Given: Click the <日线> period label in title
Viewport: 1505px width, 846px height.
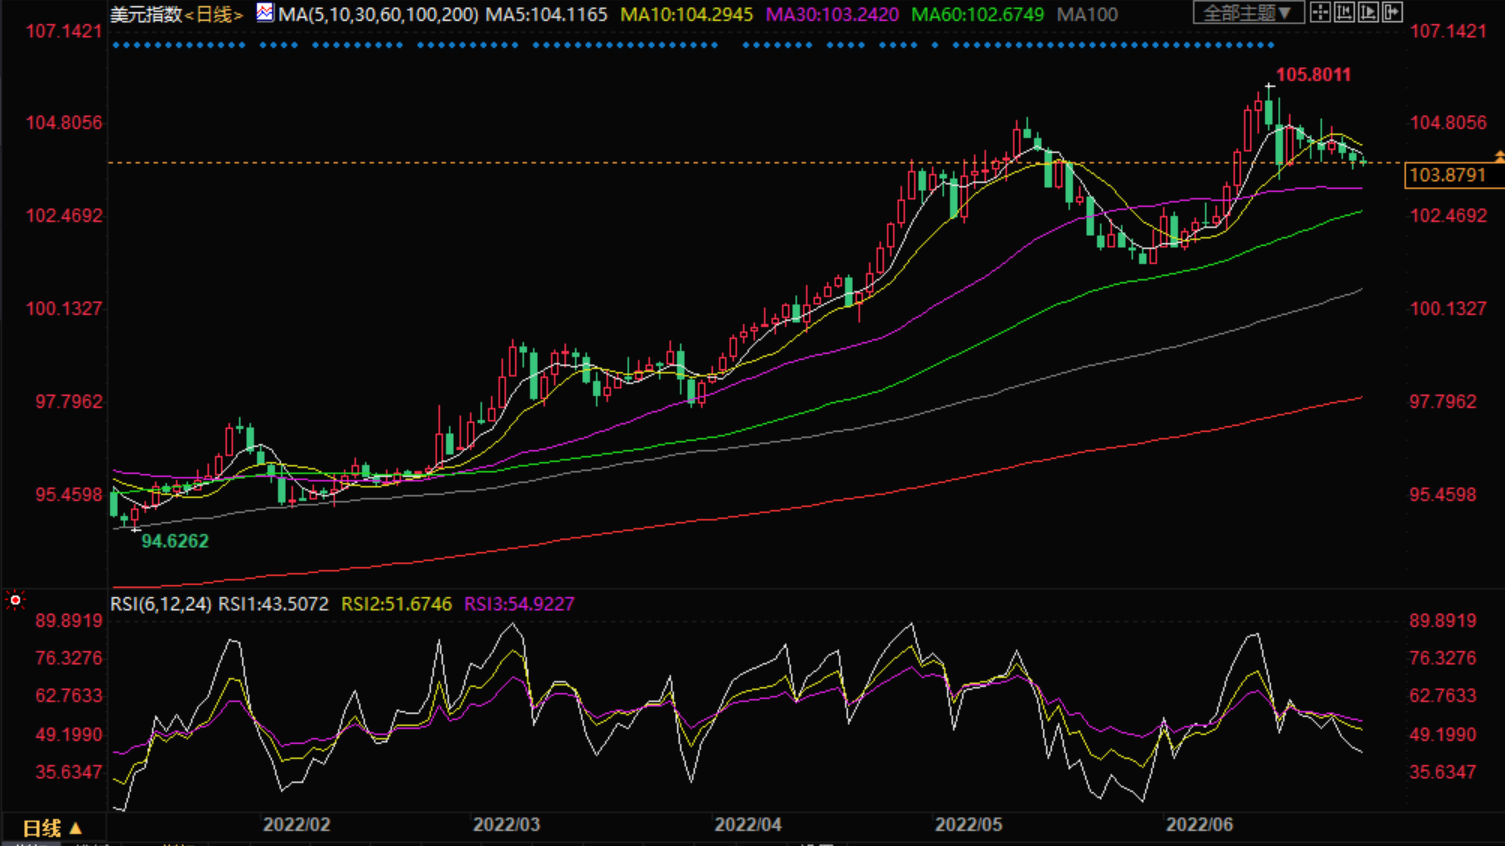Looking at the screenshot, I should tap(213, 15).
